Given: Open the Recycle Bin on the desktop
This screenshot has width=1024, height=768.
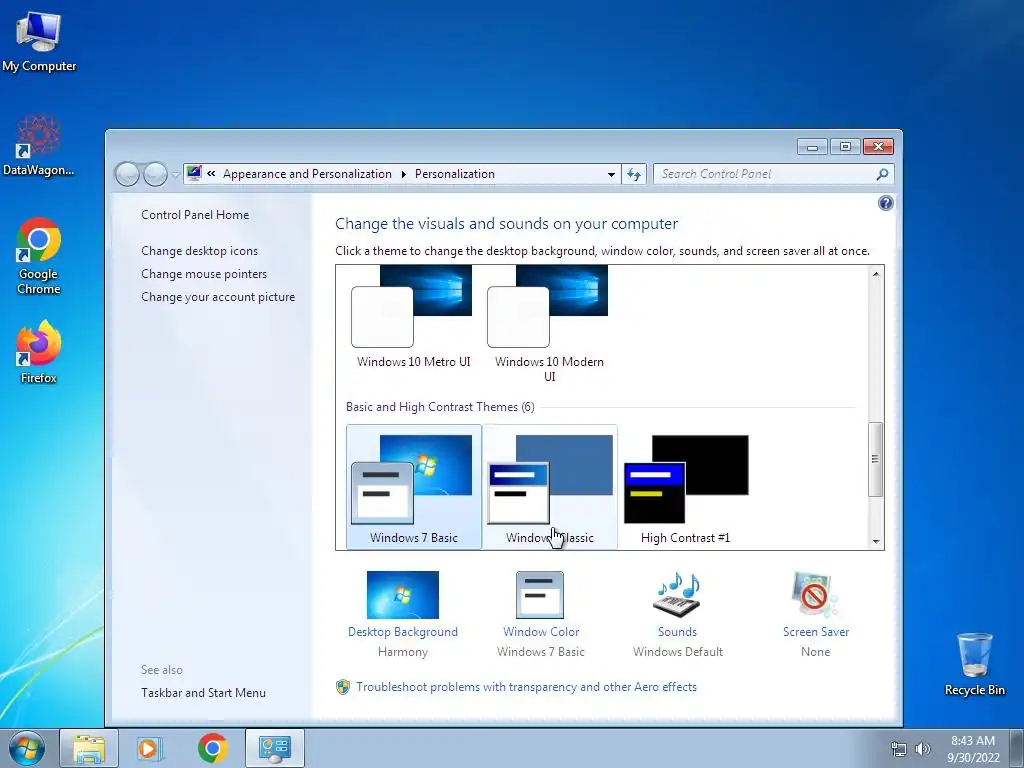Looking at the screenshot, I should coord(974,664).
